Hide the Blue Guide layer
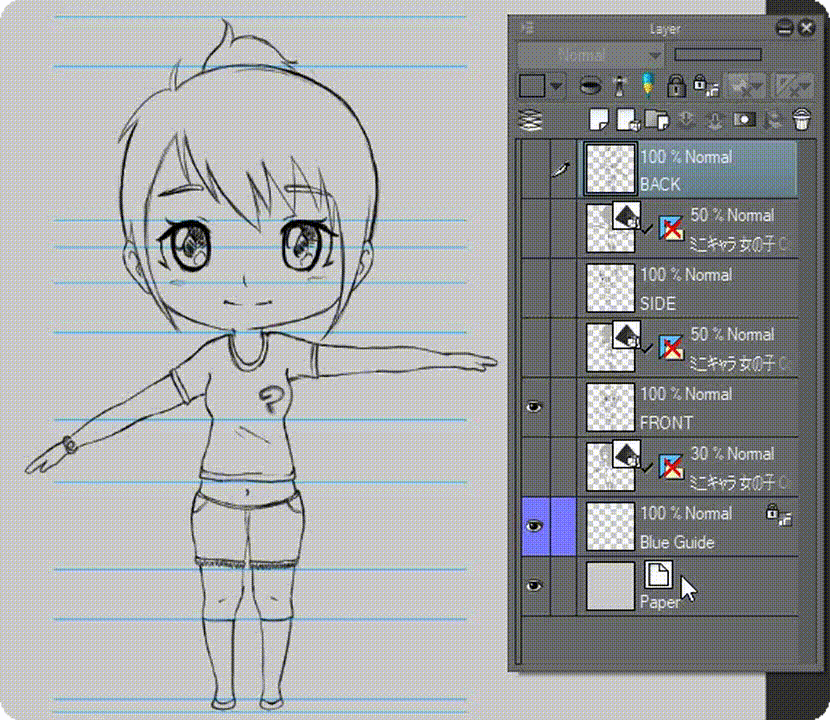Screen dimensions: 830x720 535,527
